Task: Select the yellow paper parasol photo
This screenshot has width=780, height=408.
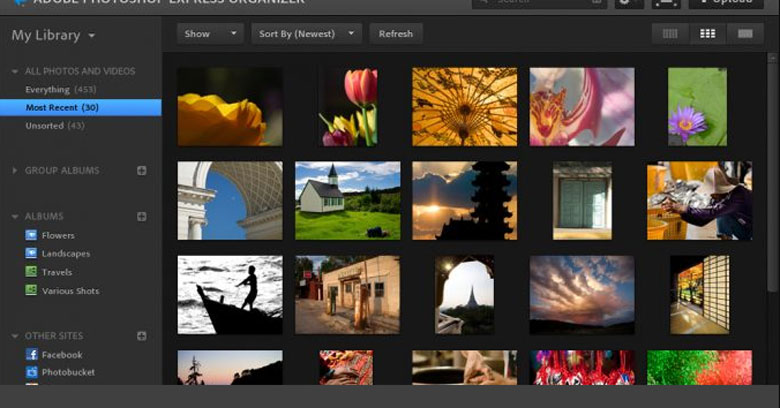Action: (465, 107)
